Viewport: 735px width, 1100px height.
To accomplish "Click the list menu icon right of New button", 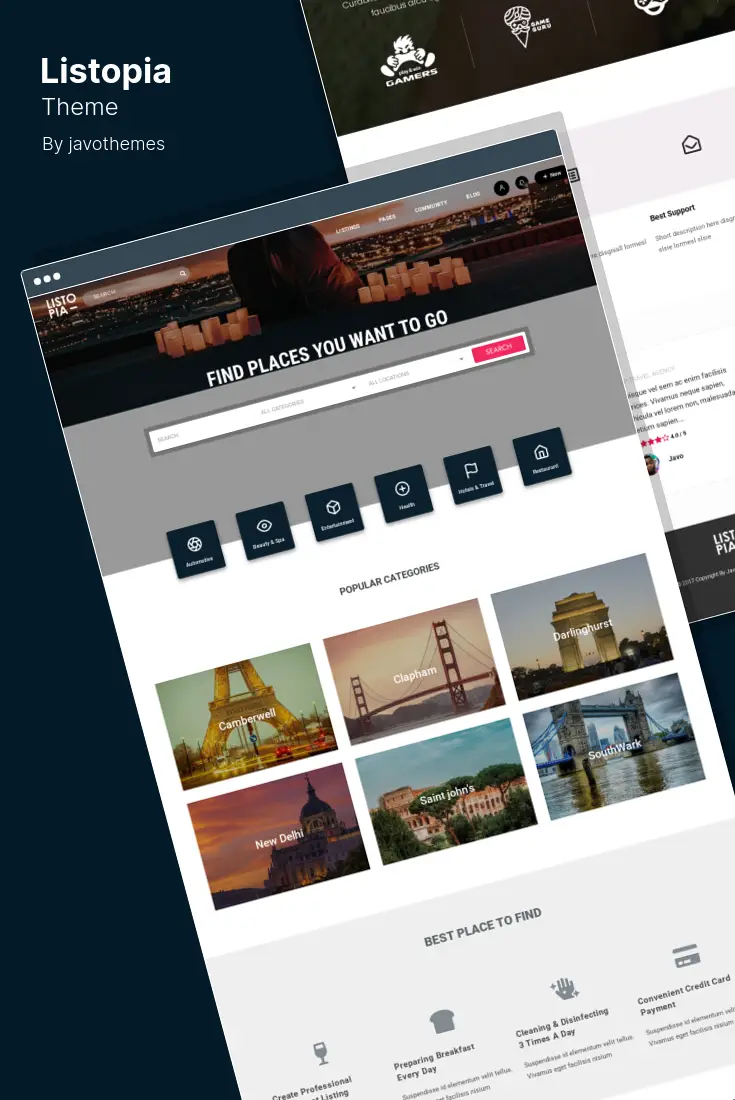I will click(x=573, y=175).
